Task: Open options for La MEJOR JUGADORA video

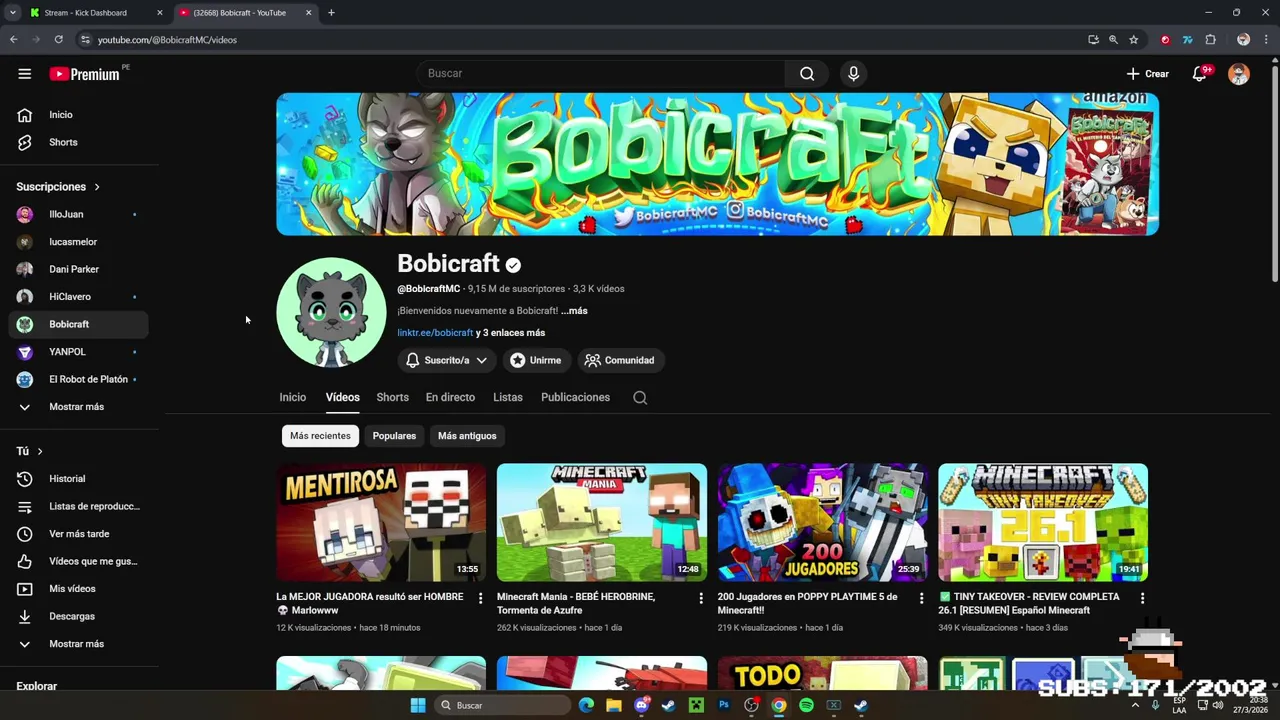Action: coord(480,598)
